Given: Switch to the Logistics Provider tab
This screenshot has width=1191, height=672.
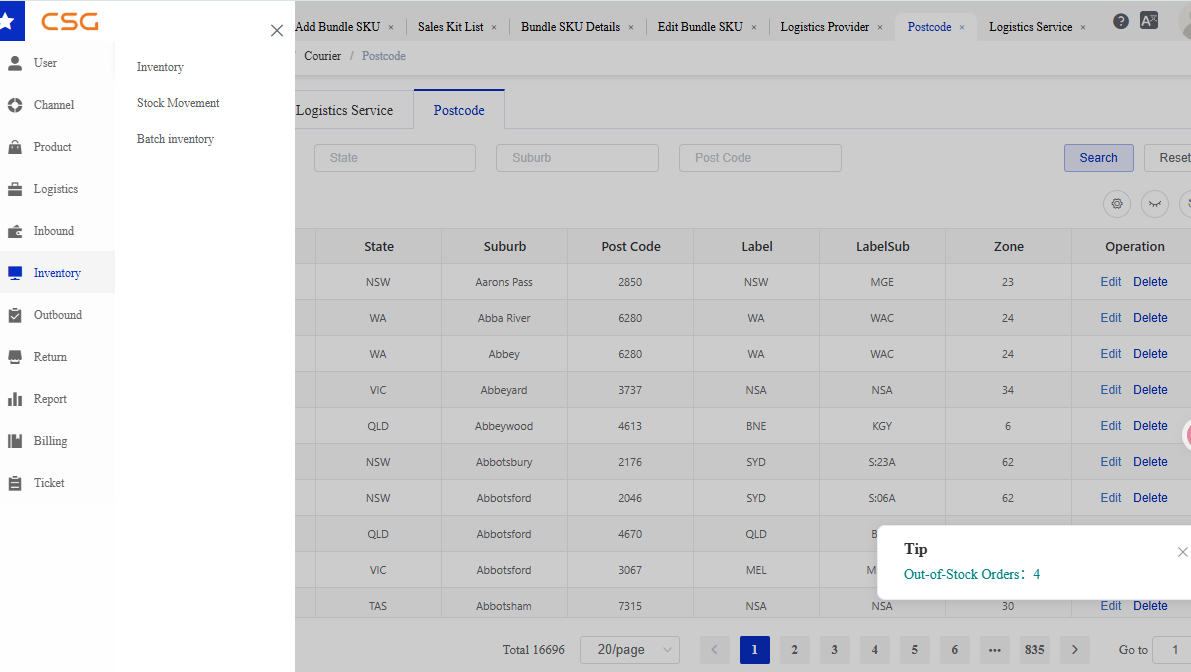Looking at the screenshot, I should 825,27.
